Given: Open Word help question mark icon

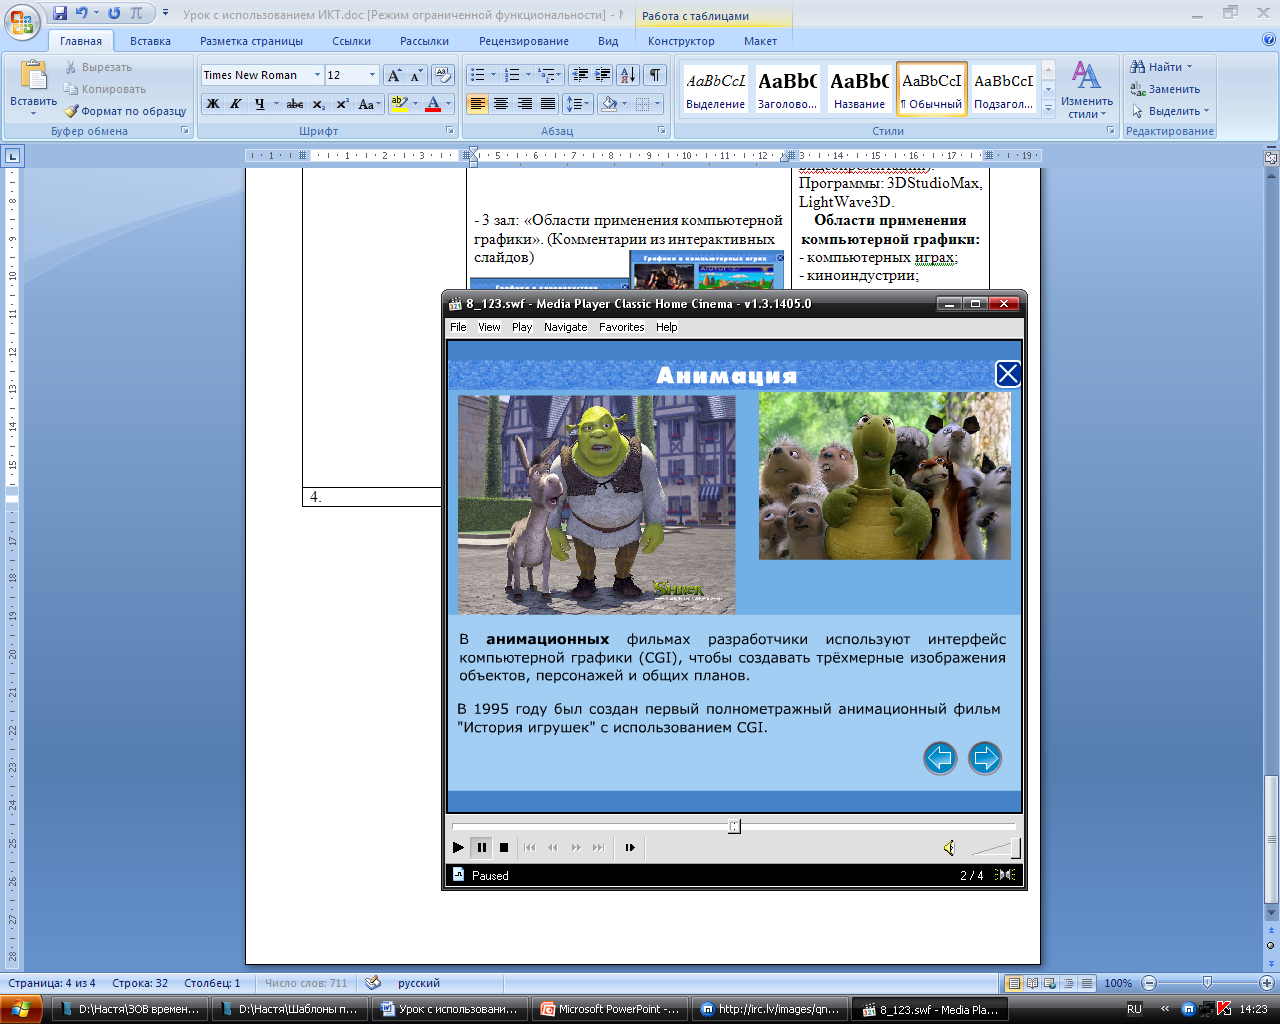Looking at the screenshot, I should 1268,40.
